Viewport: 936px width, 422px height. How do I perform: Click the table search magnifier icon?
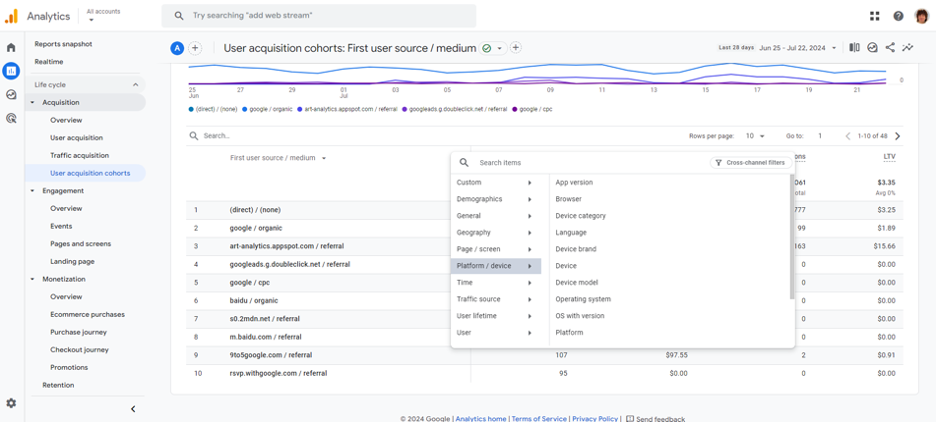[x=194, y=136]
